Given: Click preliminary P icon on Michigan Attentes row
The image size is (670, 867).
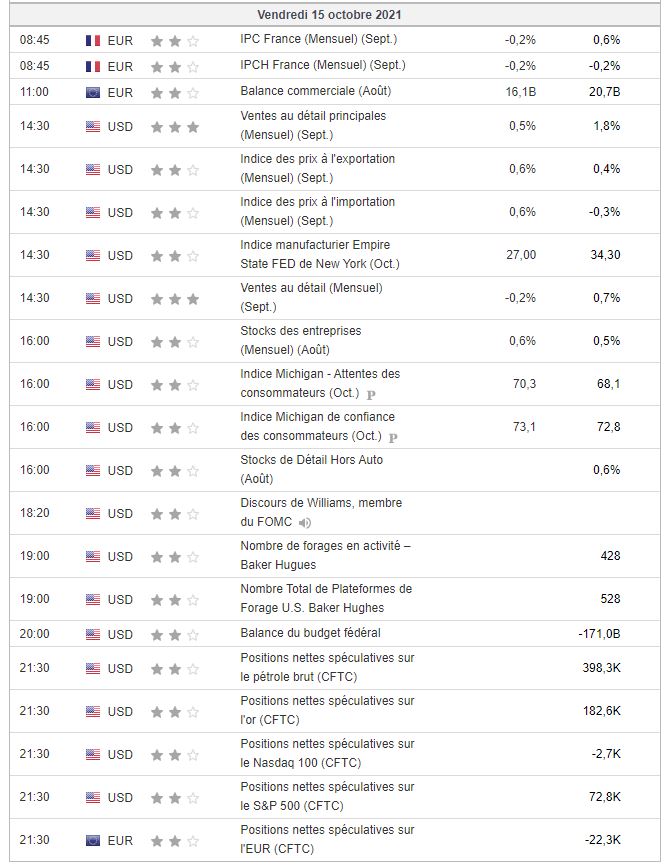Looking at the screenshot, I should click(370, 394).
